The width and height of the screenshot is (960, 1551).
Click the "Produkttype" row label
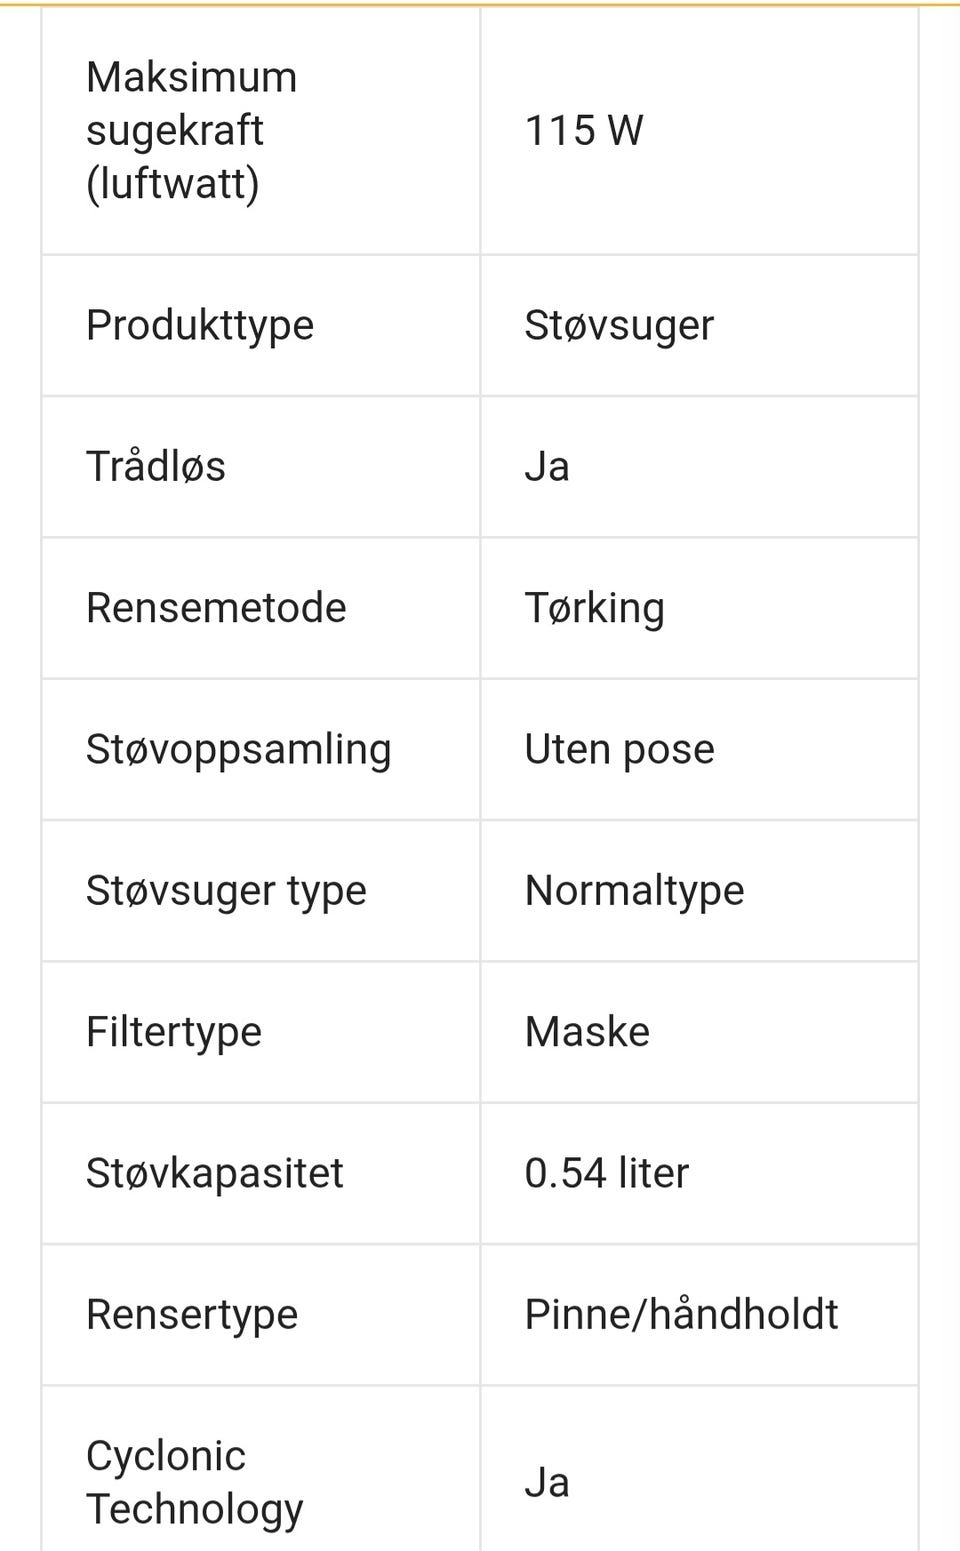coord(200,325)
